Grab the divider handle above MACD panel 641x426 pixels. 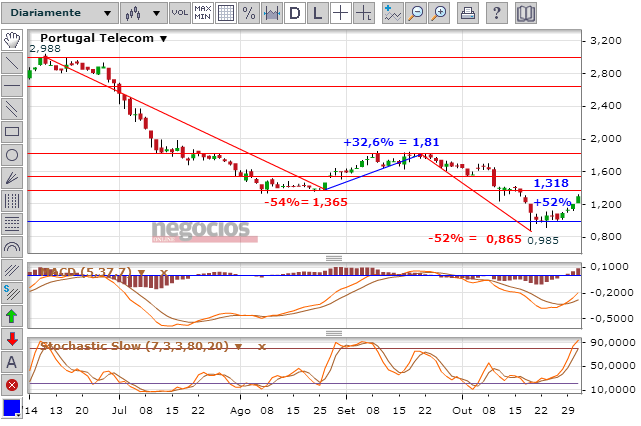click(334, 258)
